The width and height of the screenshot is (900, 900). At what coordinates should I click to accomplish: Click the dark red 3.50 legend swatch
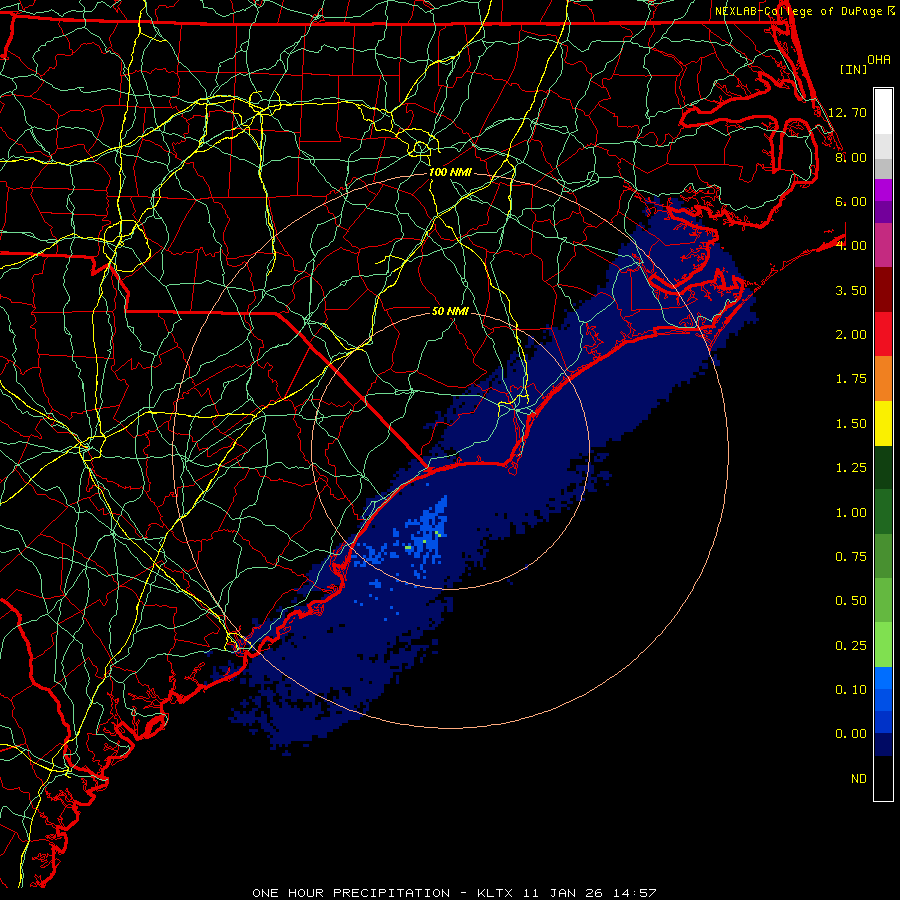(883, 290)
